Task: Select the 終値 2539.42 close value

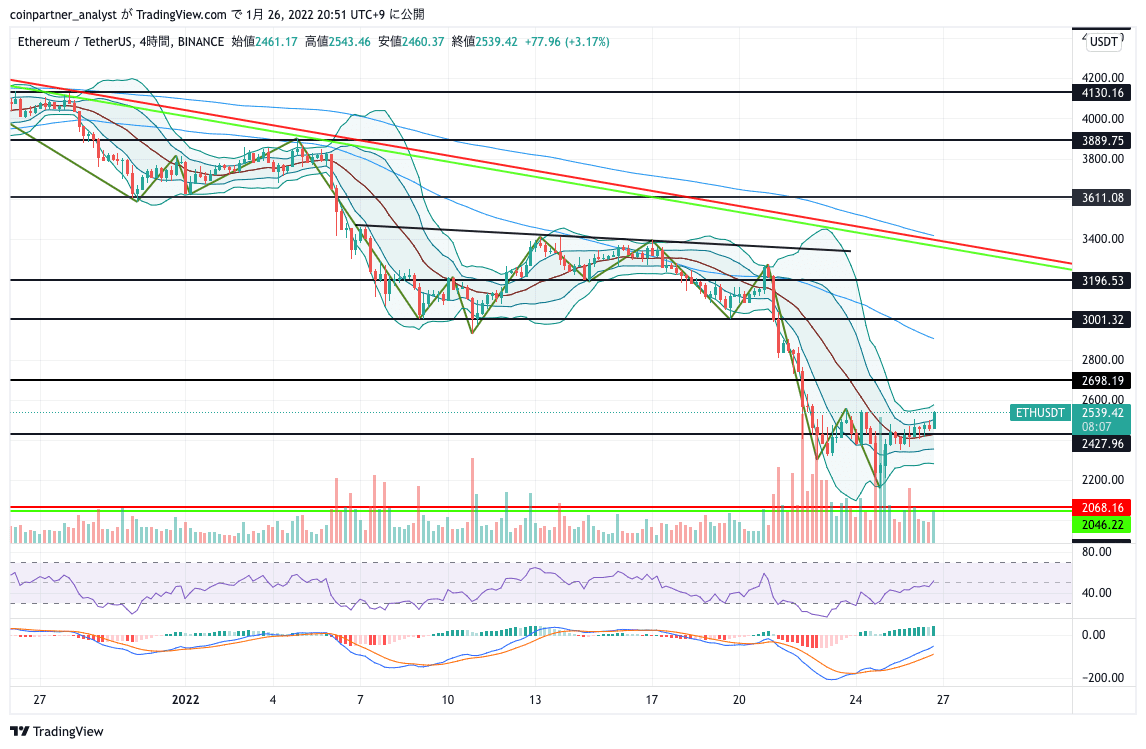Action: (484, 42)
